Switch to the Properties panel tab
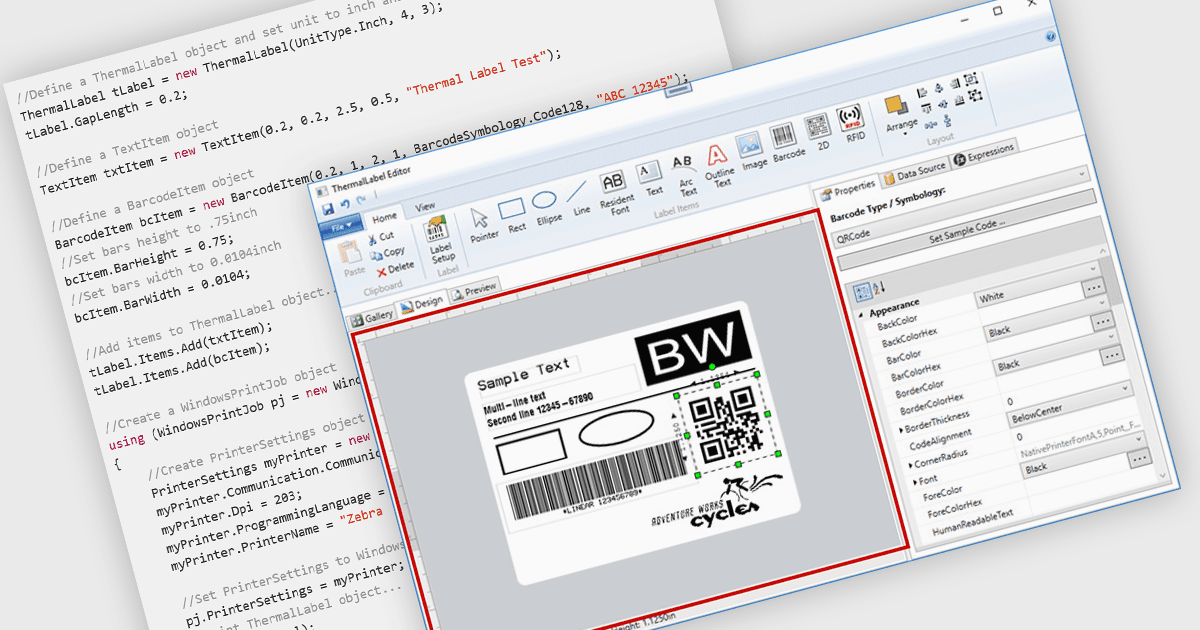The height and width of the screenshot is (630, 1200). [847, 188]
